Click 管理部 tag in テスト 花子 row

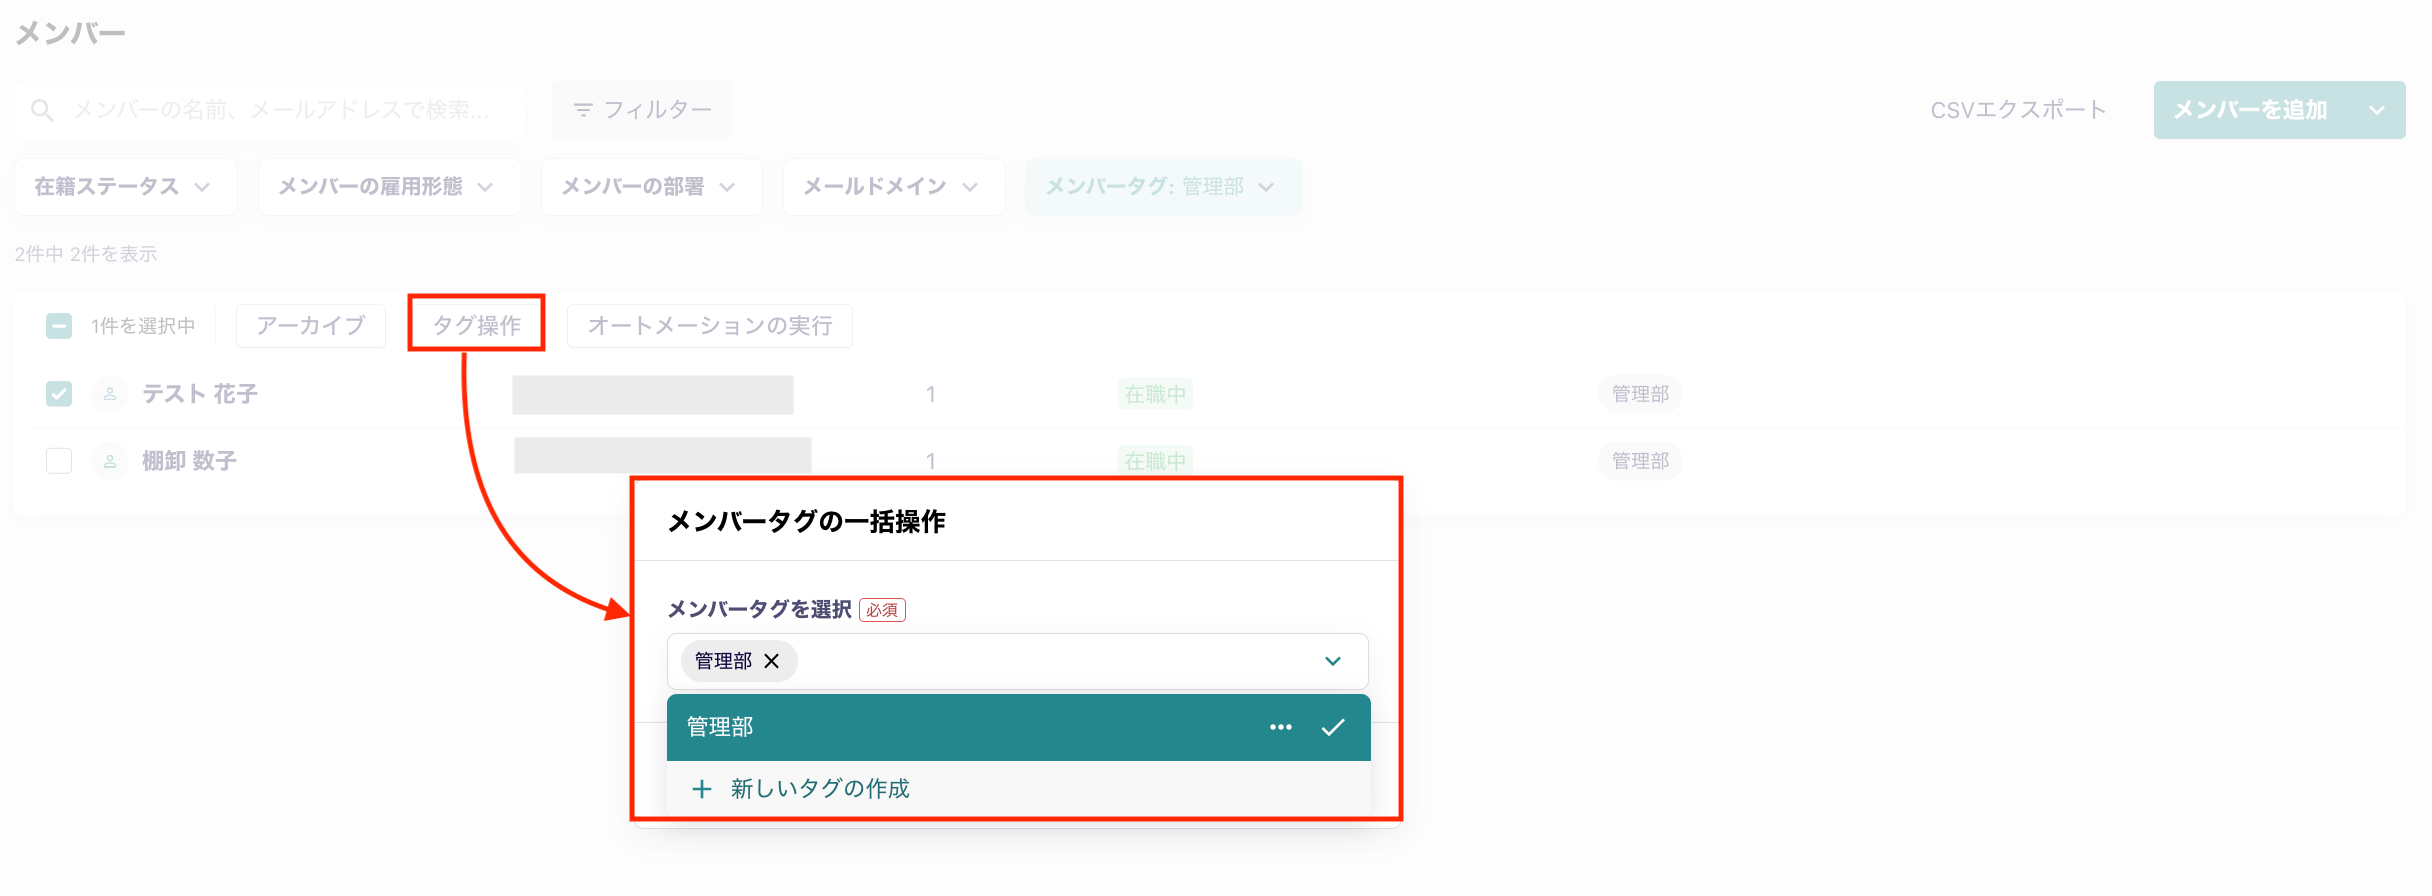click(x=1640, y=394)
